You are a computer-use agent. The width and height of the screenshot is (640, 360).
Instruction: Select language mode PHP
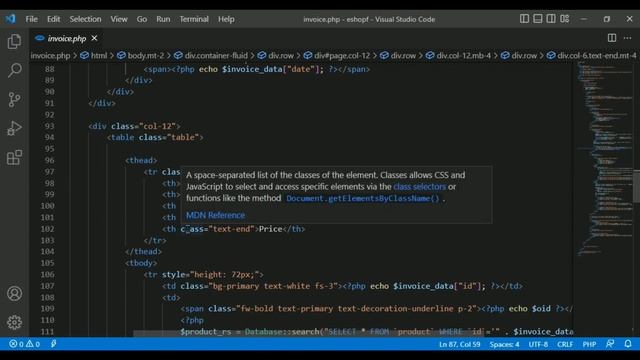pos(589,344)
